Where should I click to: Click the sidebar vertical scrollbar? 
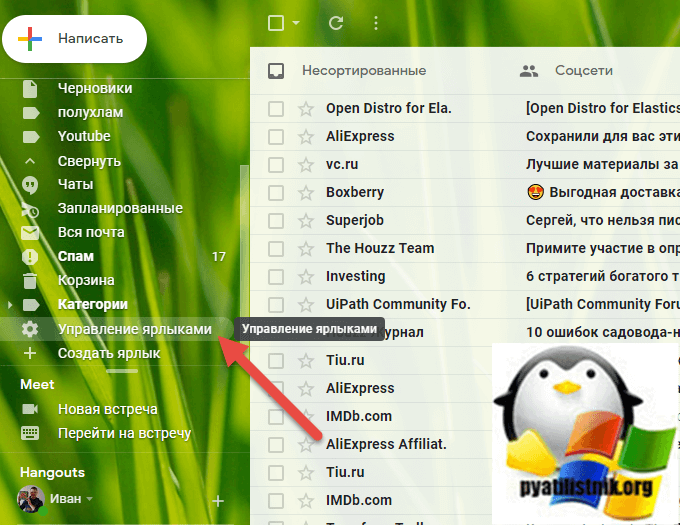[x=244, y=243]
